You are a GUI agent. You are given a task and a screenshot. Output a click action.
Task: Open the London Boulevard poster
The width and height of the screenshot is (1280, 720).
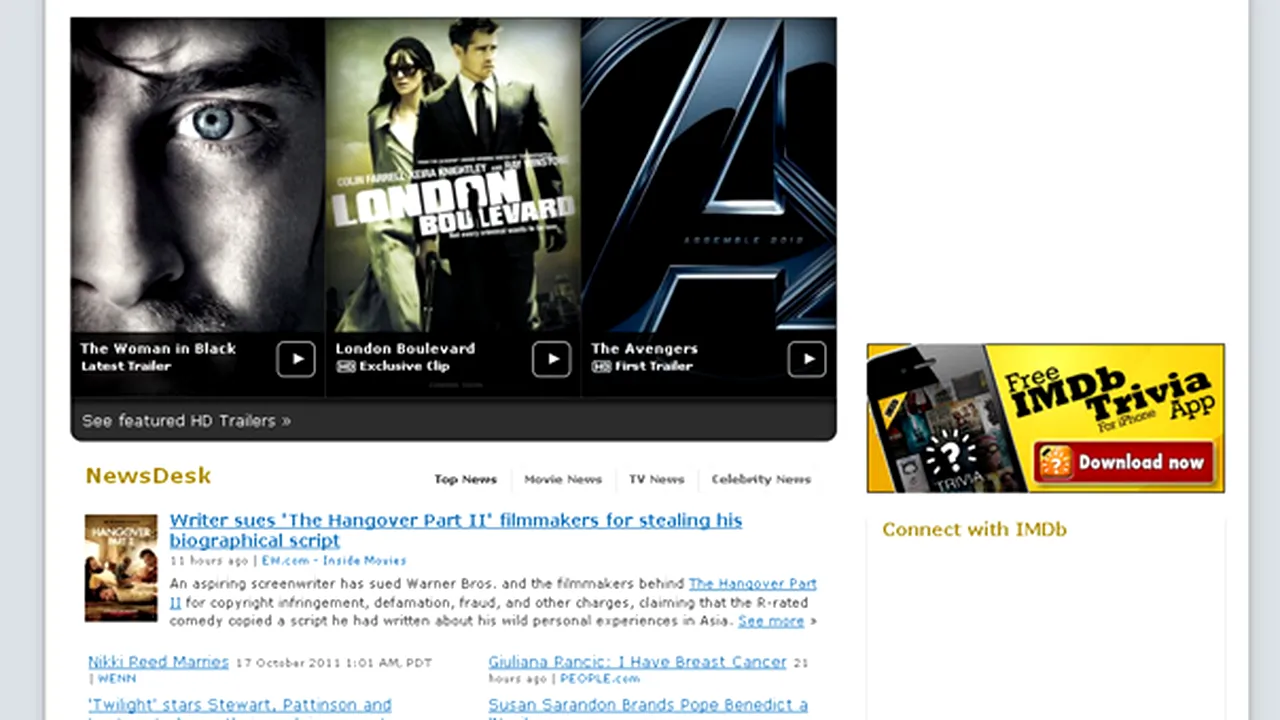pos(453,175)
